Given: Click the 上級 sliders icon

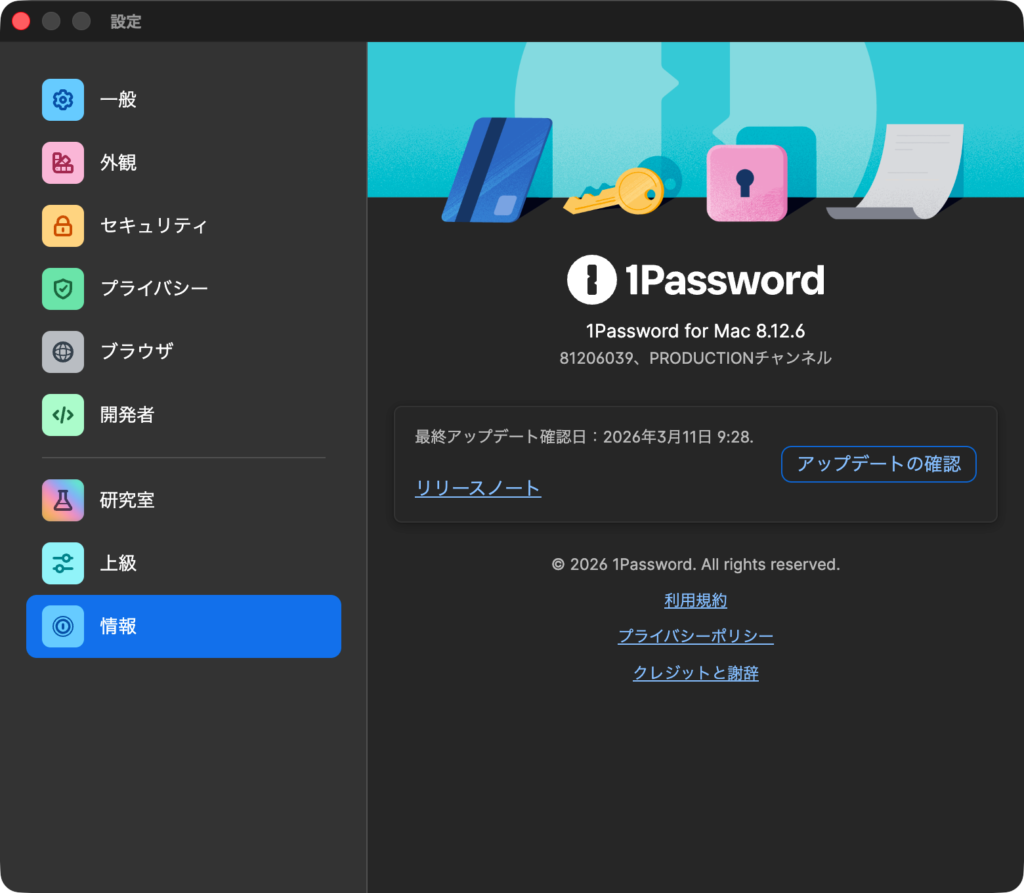Looking at the screenshot, I should (63, 563).
